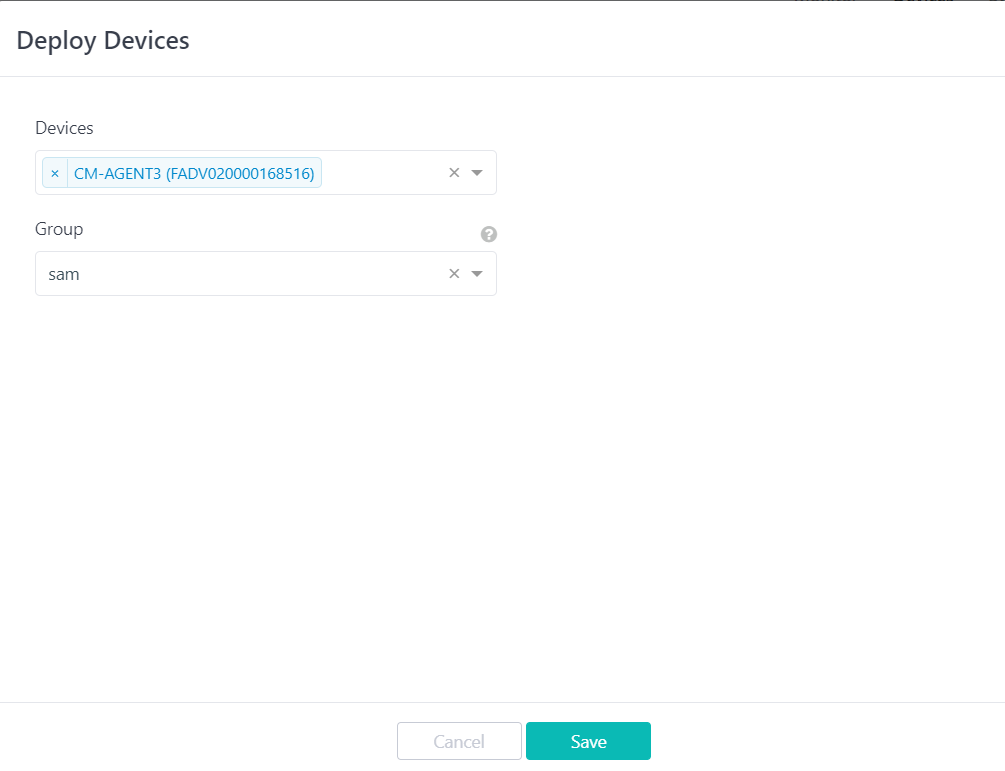Clear all selected devices

click(x=454, y=172)
